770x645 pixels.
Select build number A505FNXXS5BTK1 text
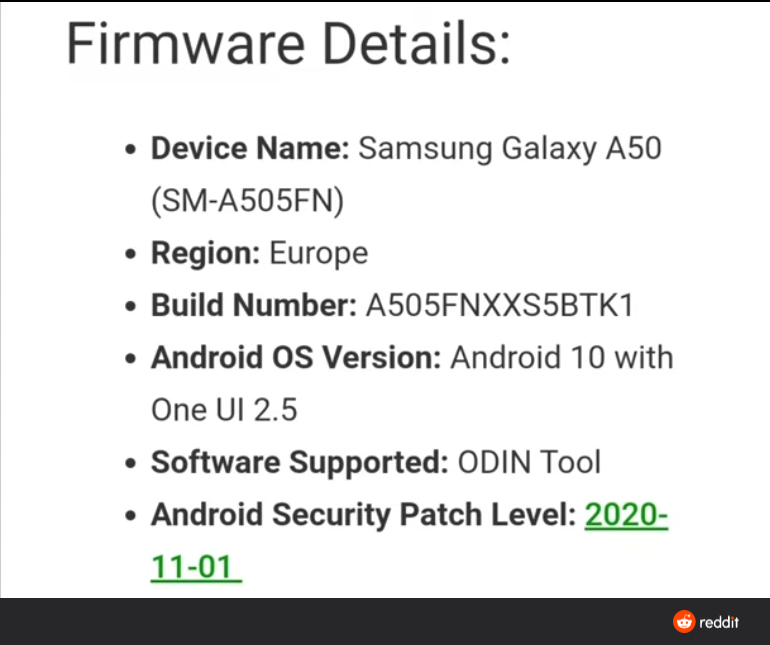pos(500,305)
